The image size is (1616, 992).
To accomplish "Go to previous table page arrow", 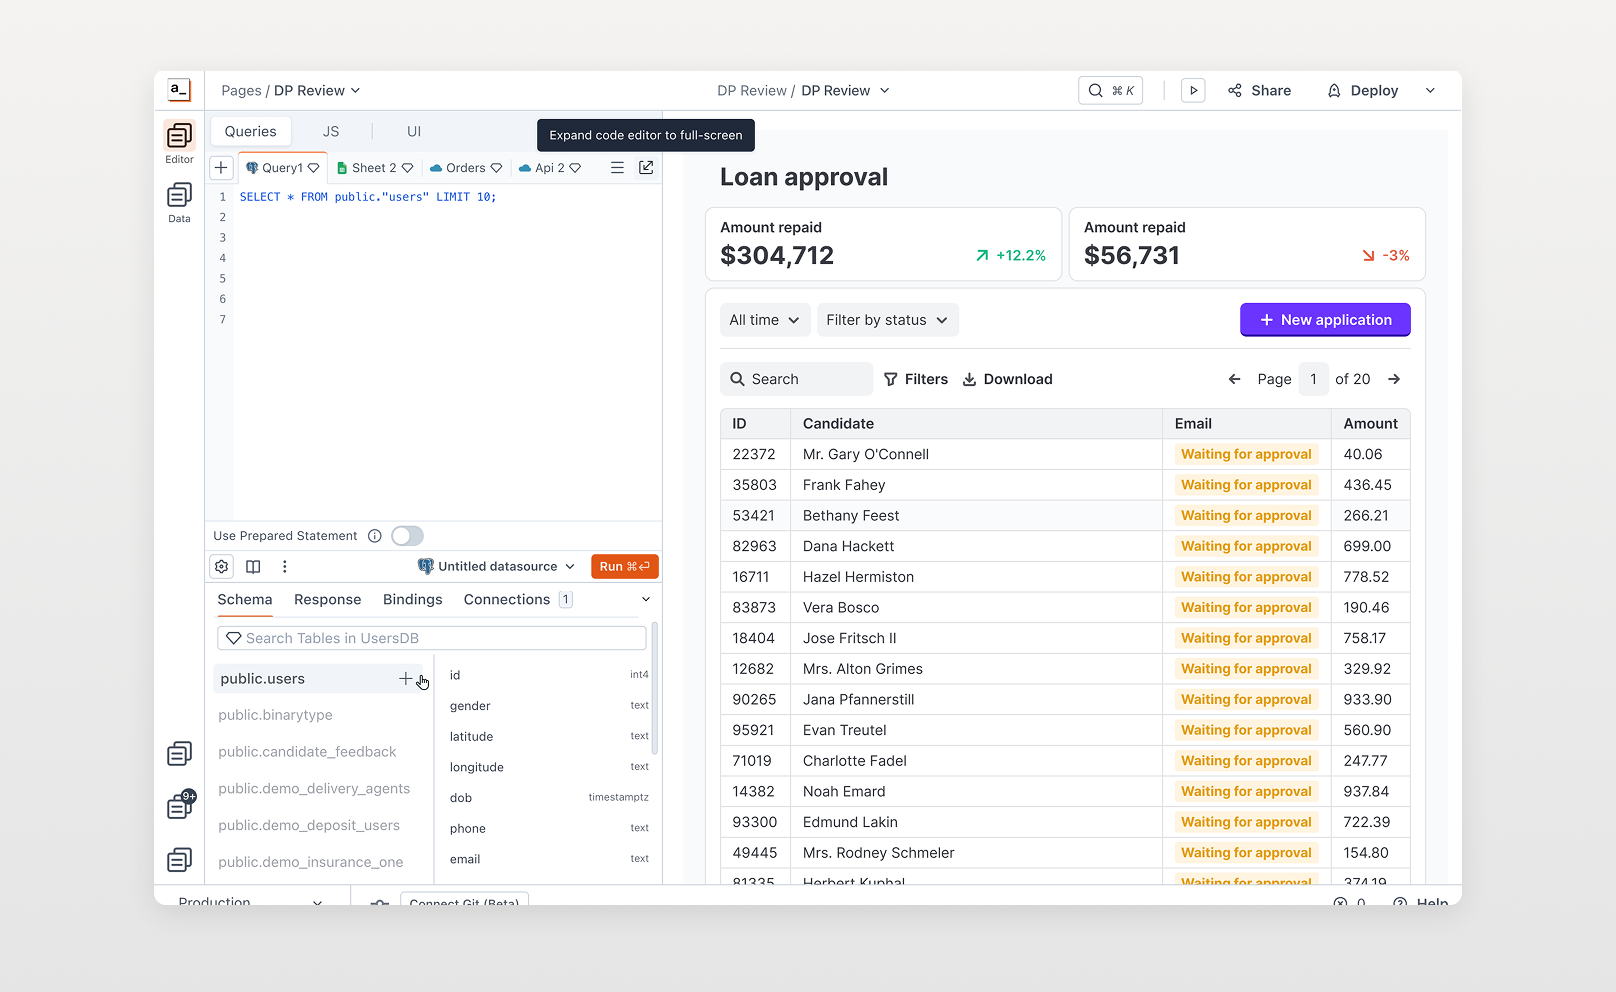I will point(1234,379).
